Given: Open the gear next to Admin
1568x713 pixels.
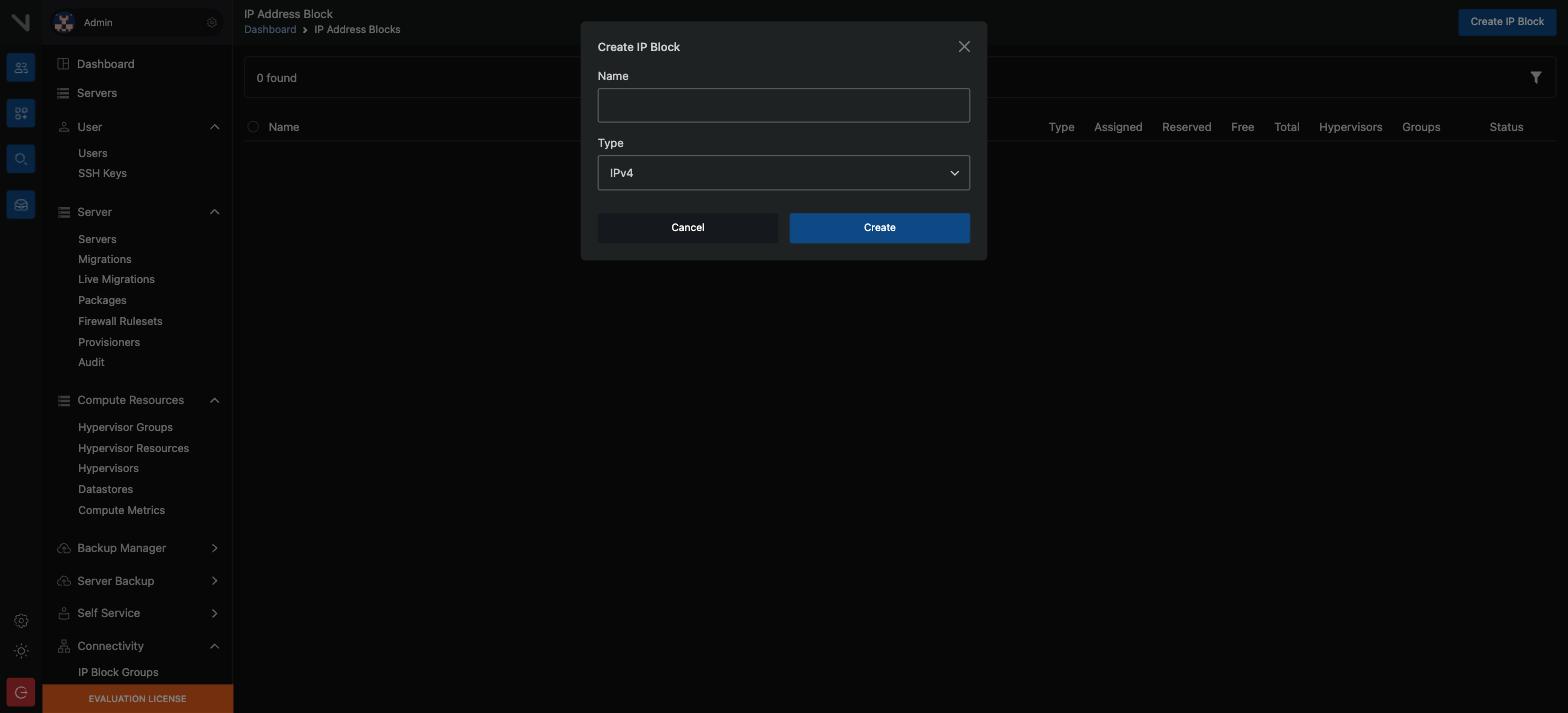Looking at the screenshot, I should click(211, 22).
